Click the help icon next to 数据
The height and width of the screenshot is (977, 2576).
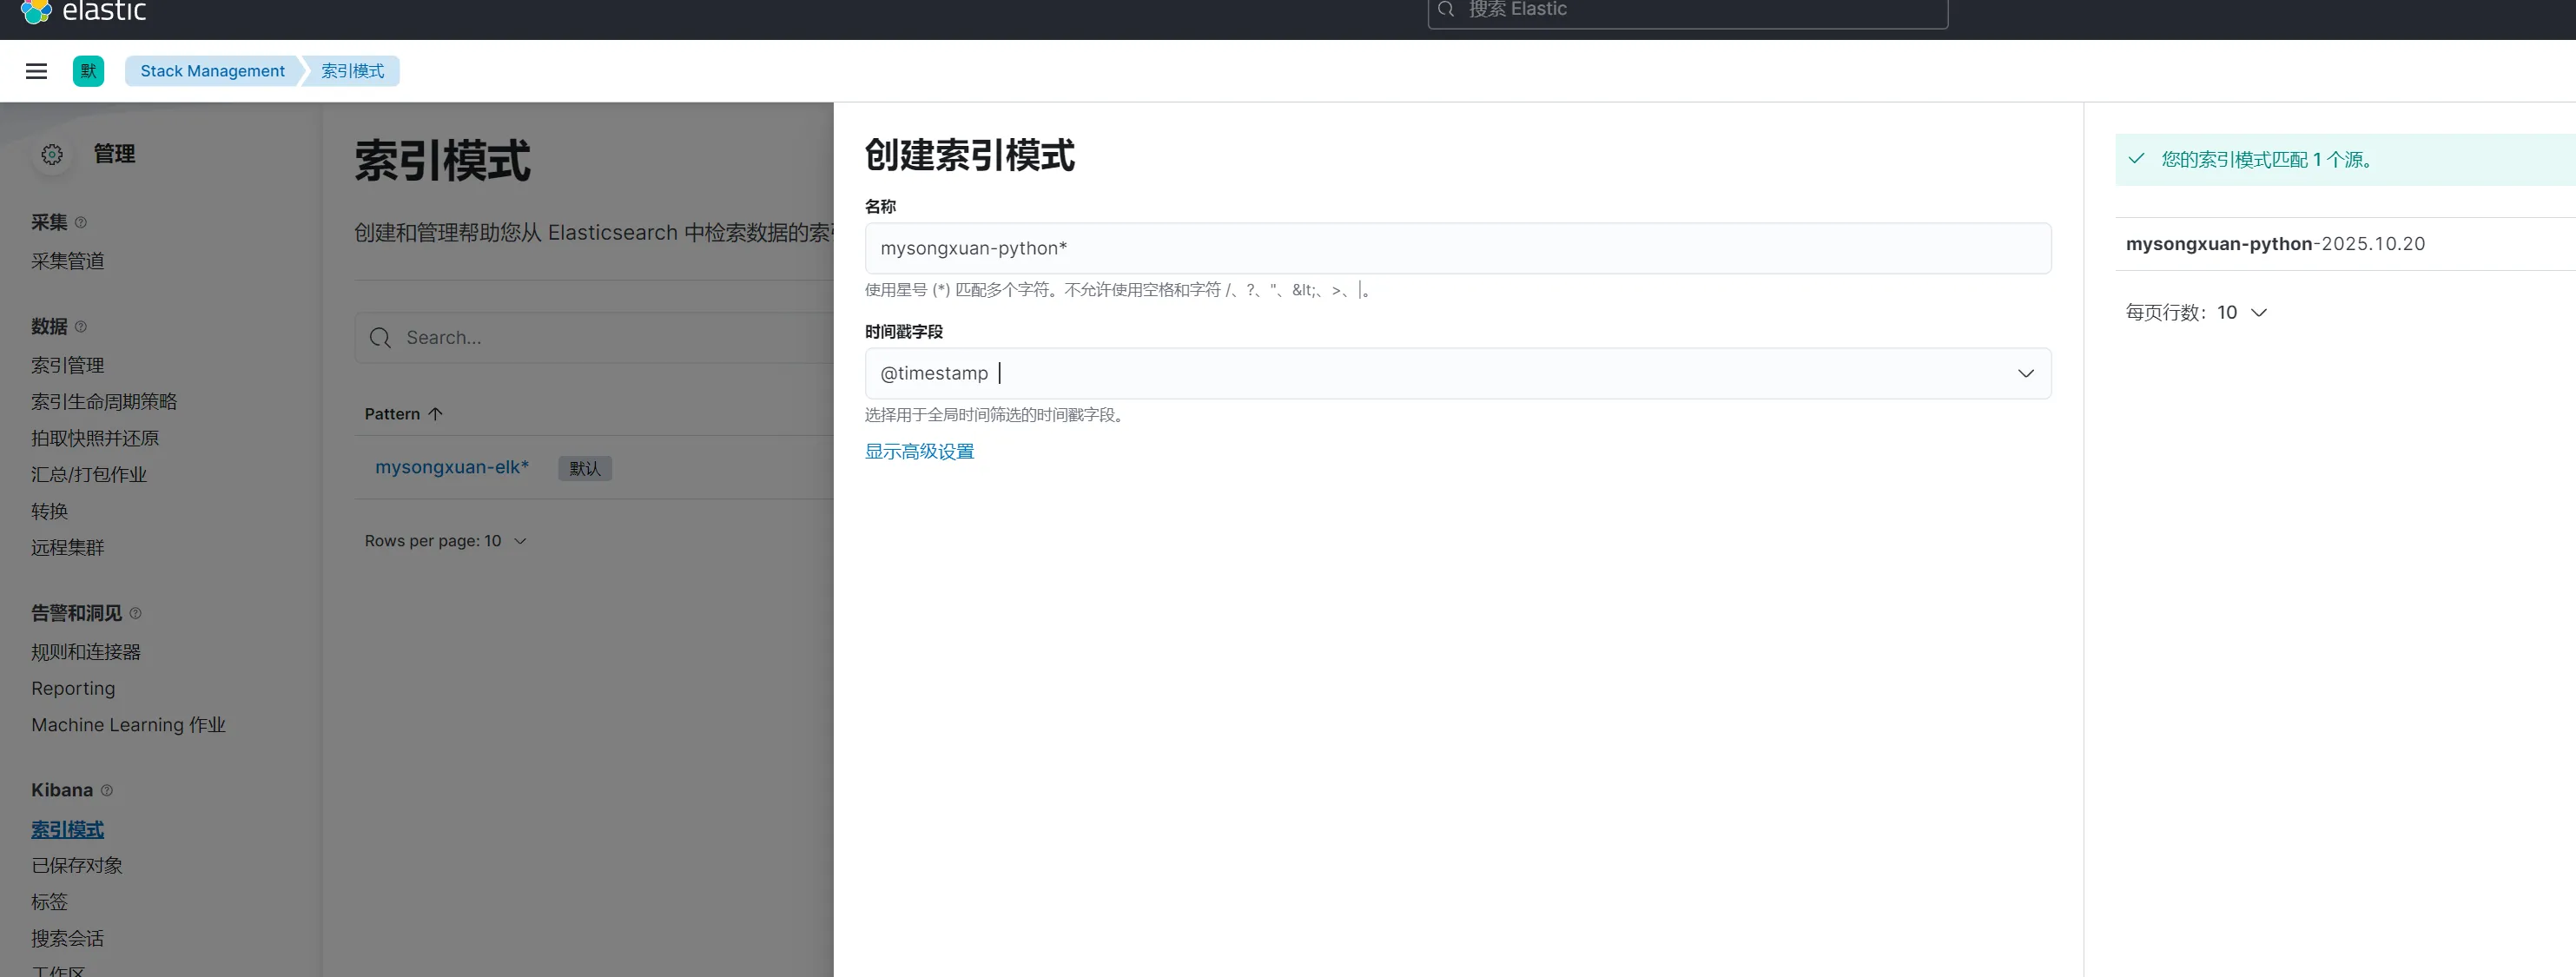(x=81, y=326)
